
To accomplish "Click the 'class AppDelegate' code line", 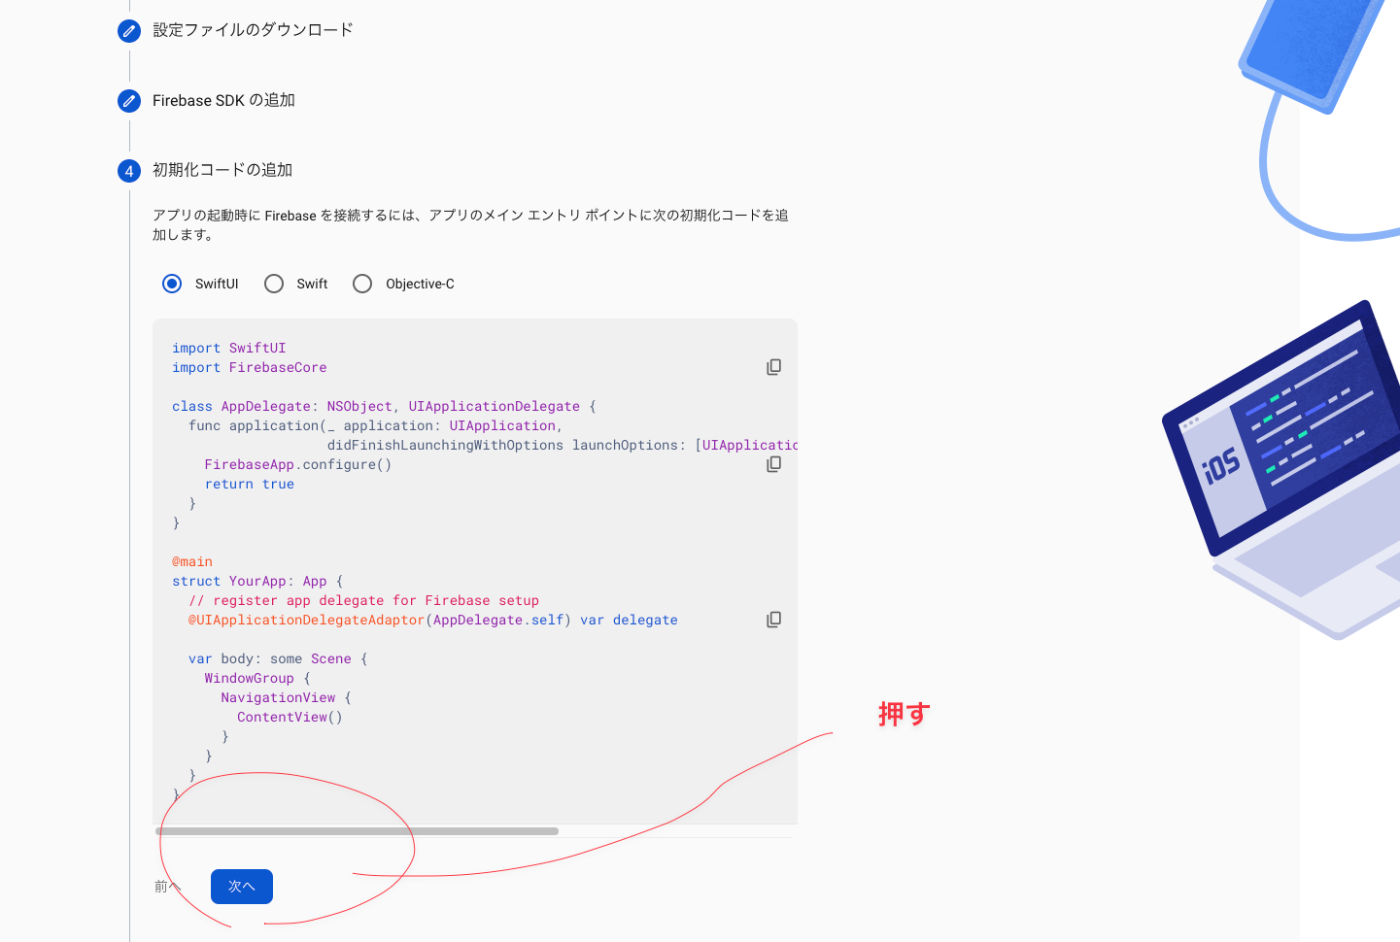I will point(384,406).
